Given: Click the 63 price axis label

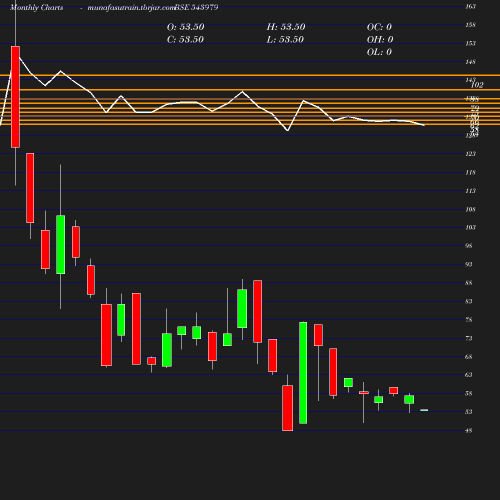Looking at the screenshot, I should tap(469, 375).
